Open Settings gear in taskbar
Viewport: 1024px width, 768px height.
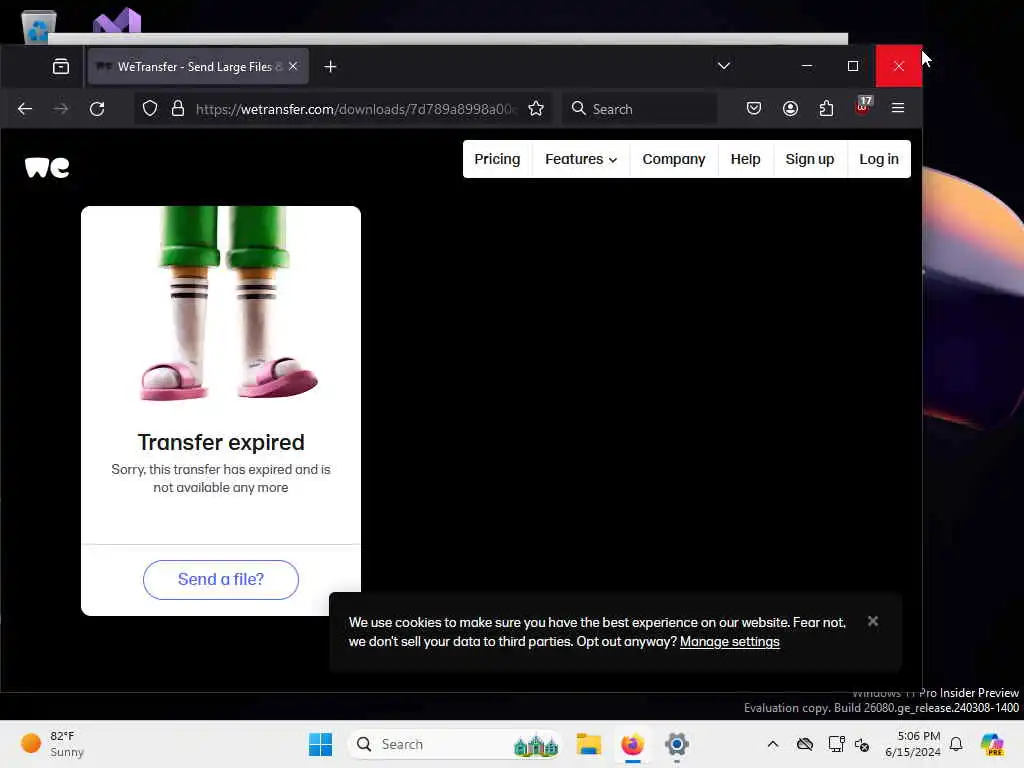coord(677,744)
